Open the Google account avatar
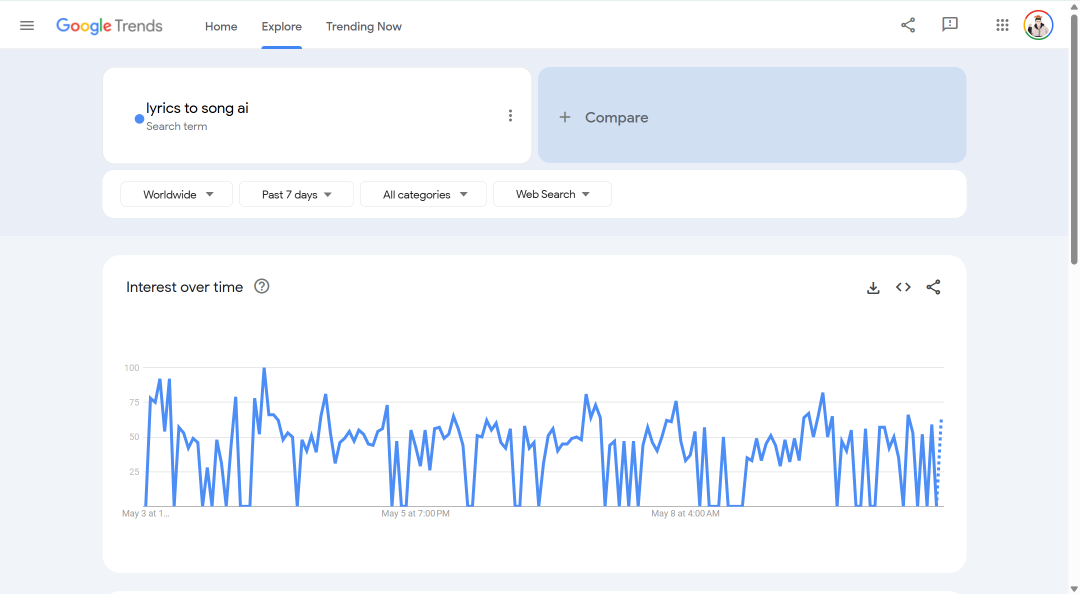This screenshot has width=1080, height=594. (1038, 25)
